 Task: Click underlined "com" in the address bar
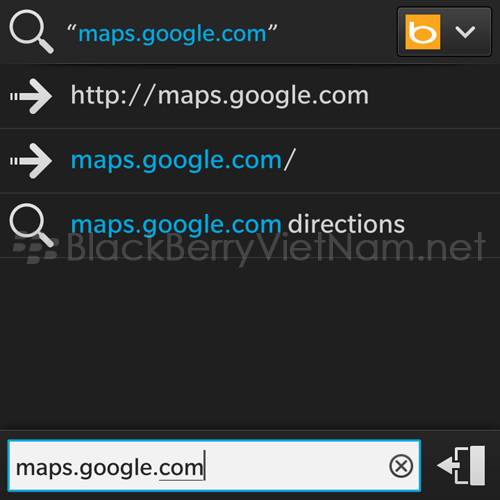(181, 468)
